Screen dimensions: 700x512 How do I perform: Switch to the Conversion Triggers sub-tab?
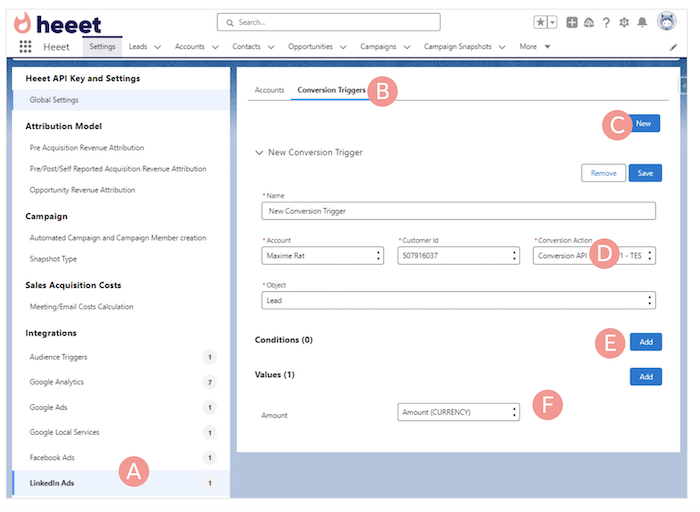coord(331,90)
